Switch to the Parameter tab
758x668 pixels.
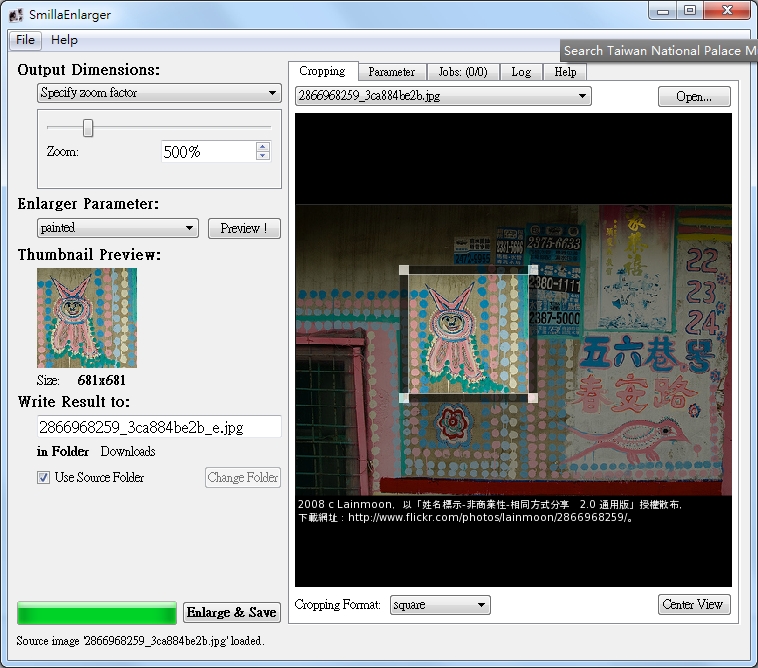point(392,72)
